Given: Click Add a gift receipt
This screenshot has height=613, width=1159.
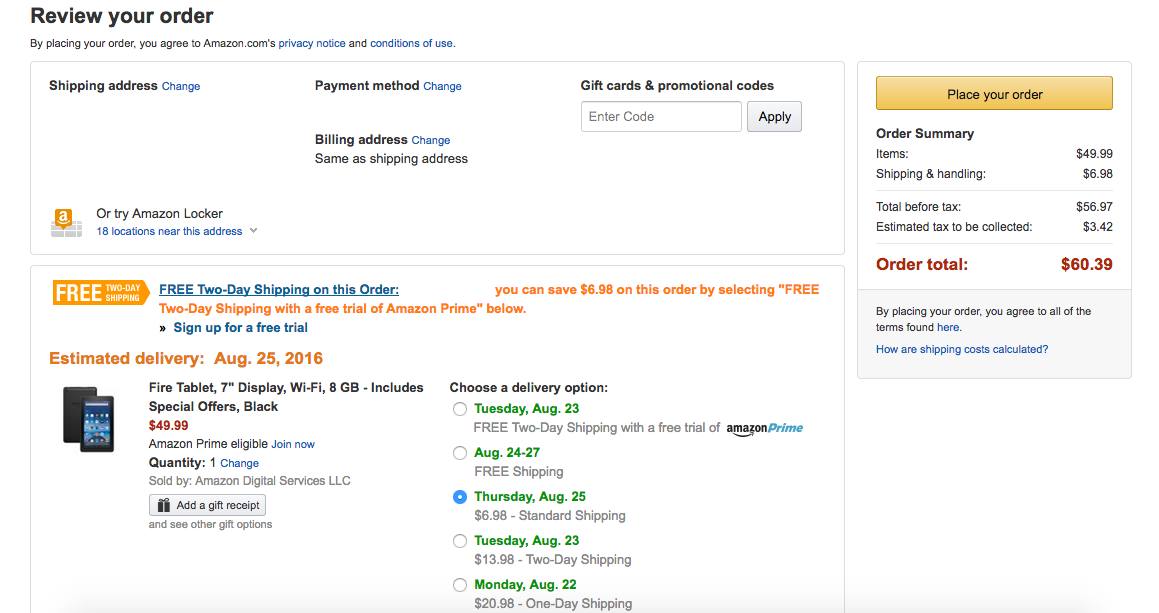Looking at the screenshot, I should 207,505.
